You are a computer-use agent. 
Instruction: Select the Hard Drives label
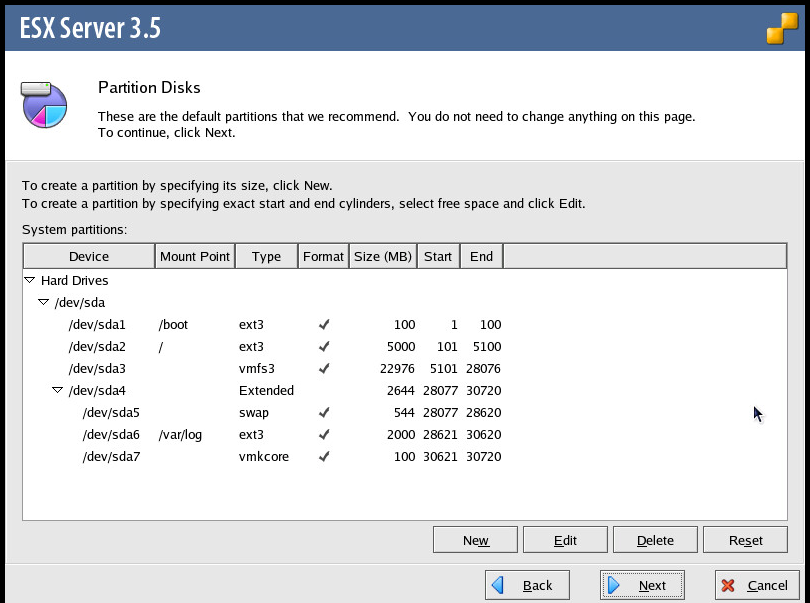coord(74,280)
